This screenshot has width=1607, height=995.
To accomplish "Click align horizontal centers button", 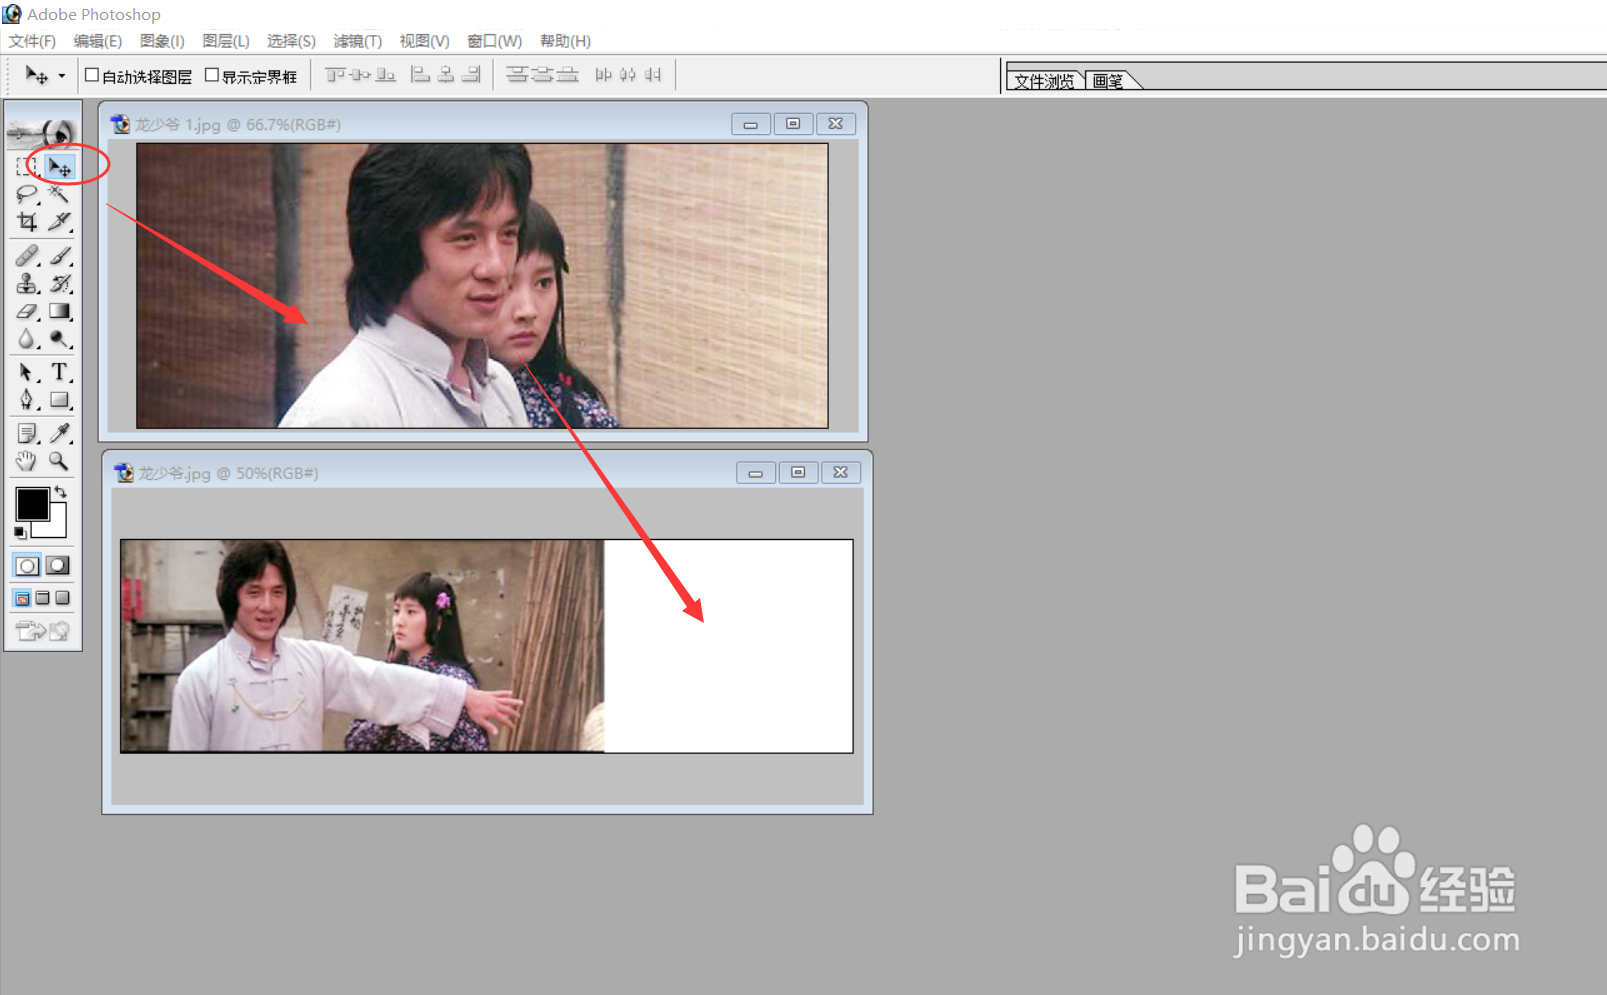I will coord(446,75).
